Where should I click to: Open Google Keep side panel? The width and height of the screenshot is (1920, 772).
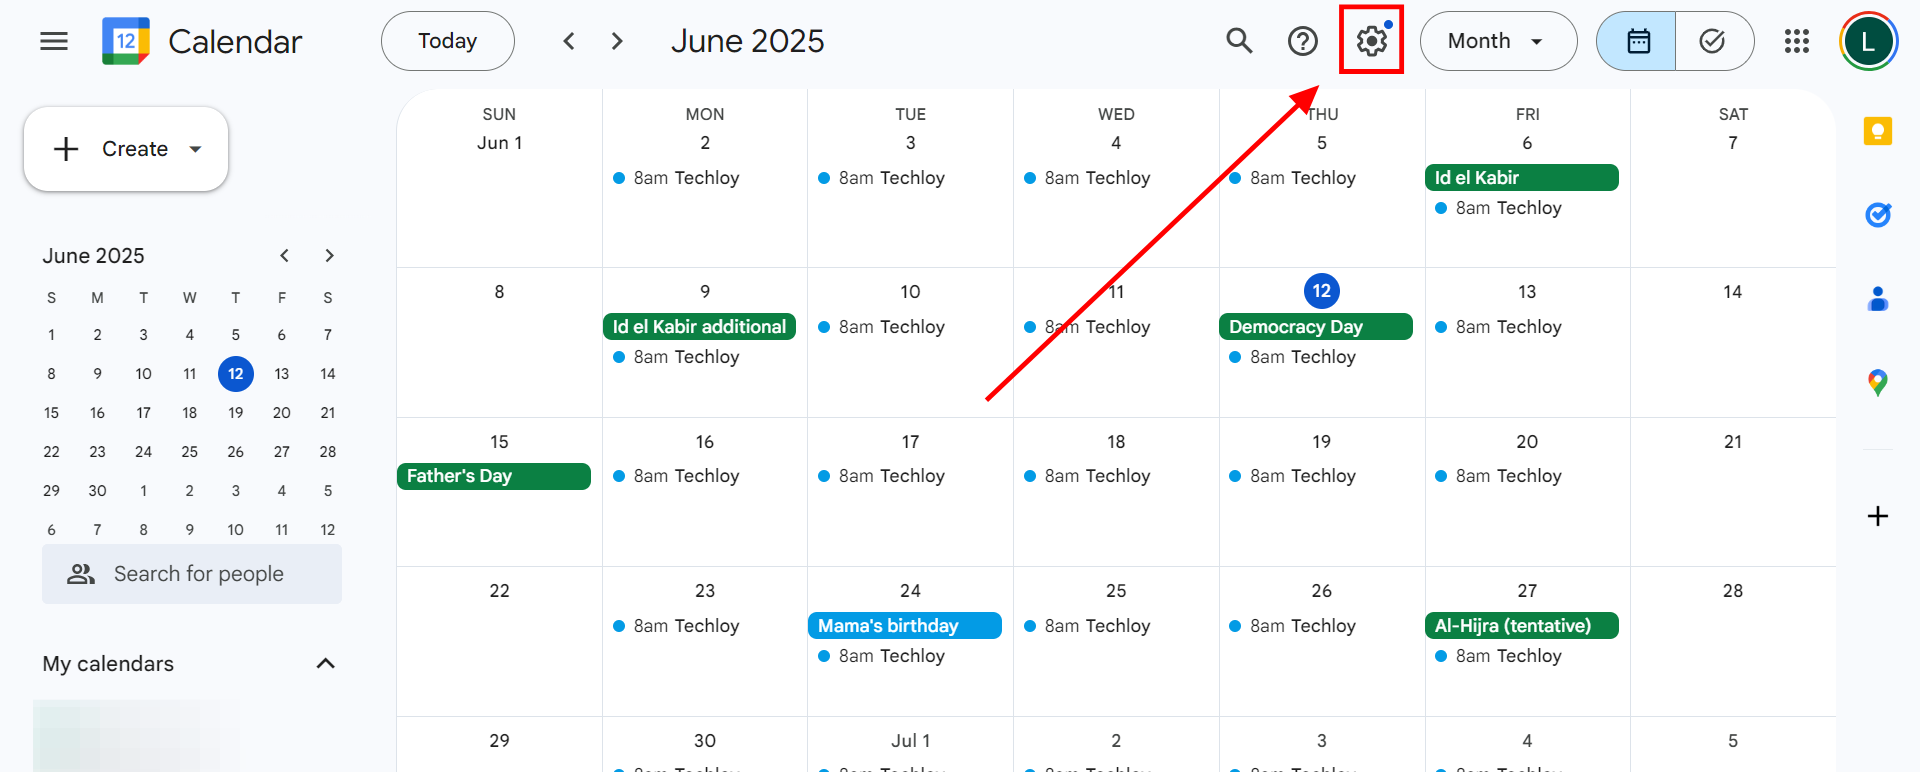point(1877,131)
